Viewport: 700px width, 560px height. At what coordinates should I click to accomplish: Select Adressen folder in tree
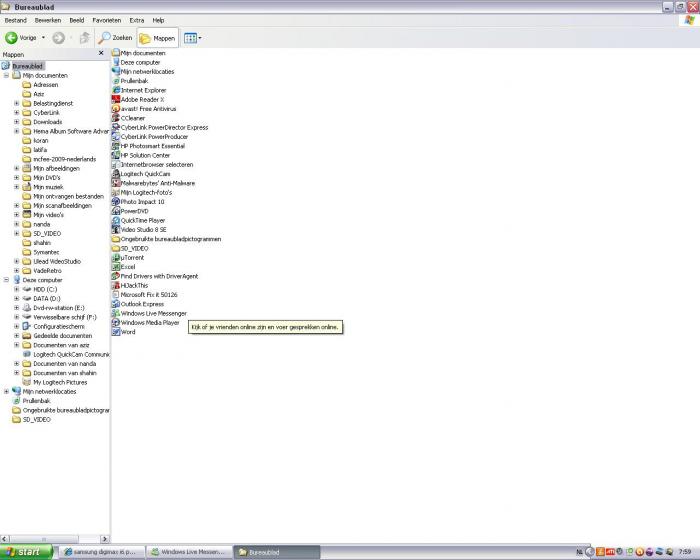pos(40,85)
